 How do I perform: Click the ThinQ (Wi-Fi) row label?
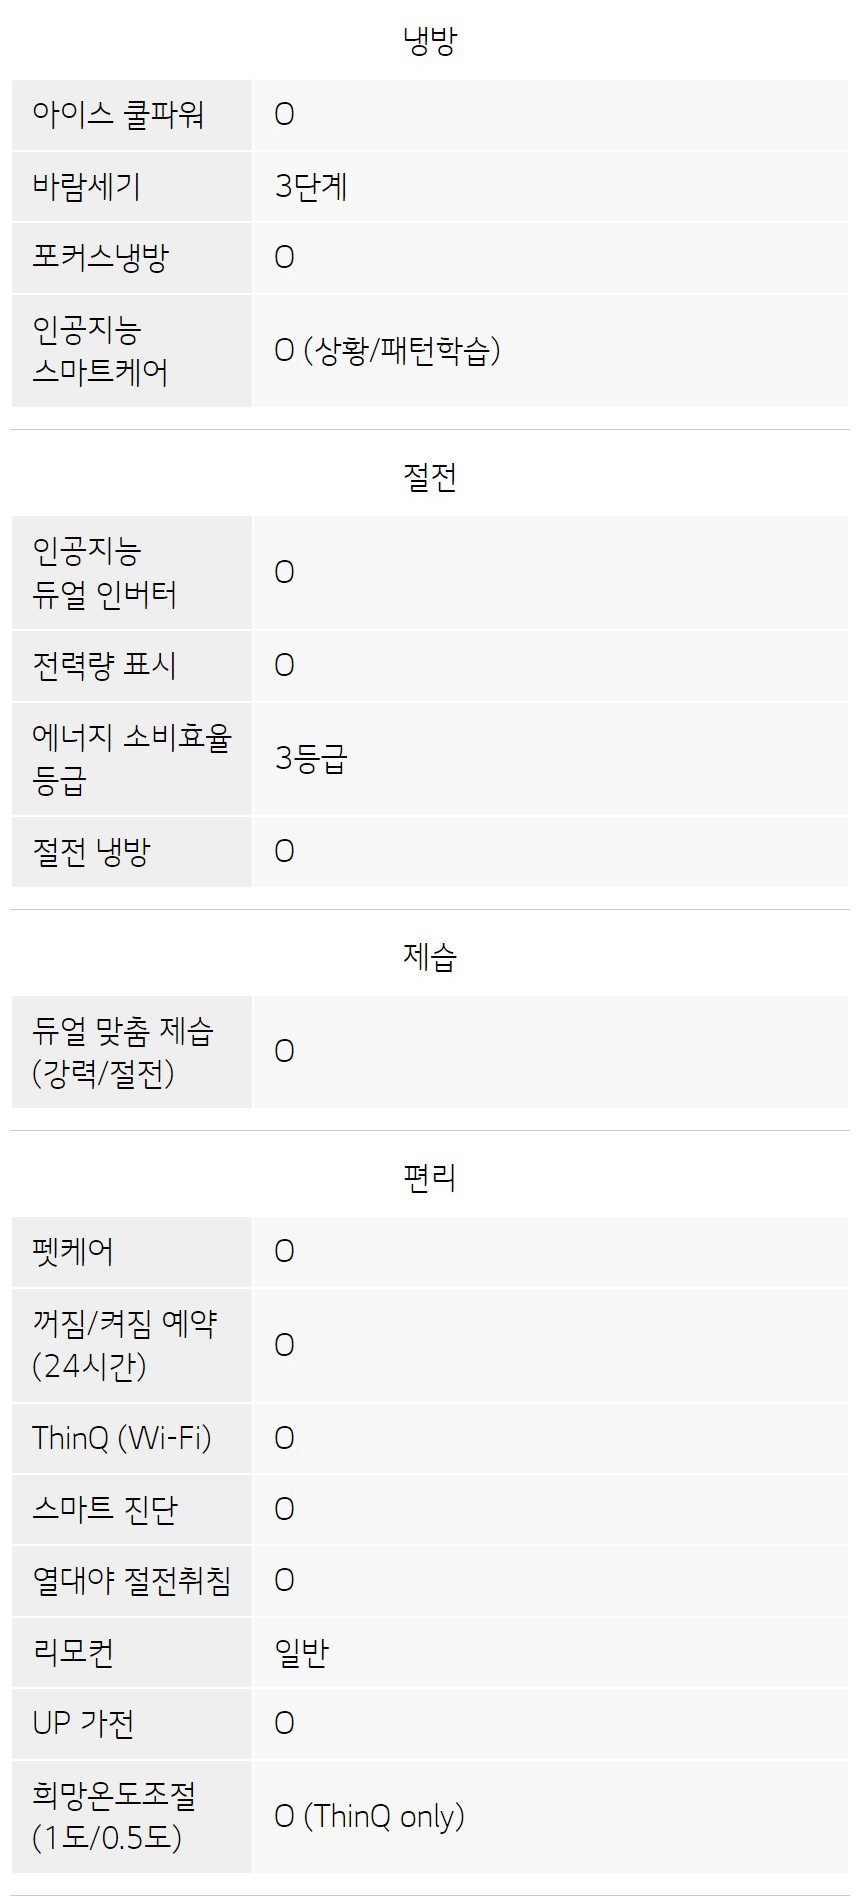(x=122, y=1438)
